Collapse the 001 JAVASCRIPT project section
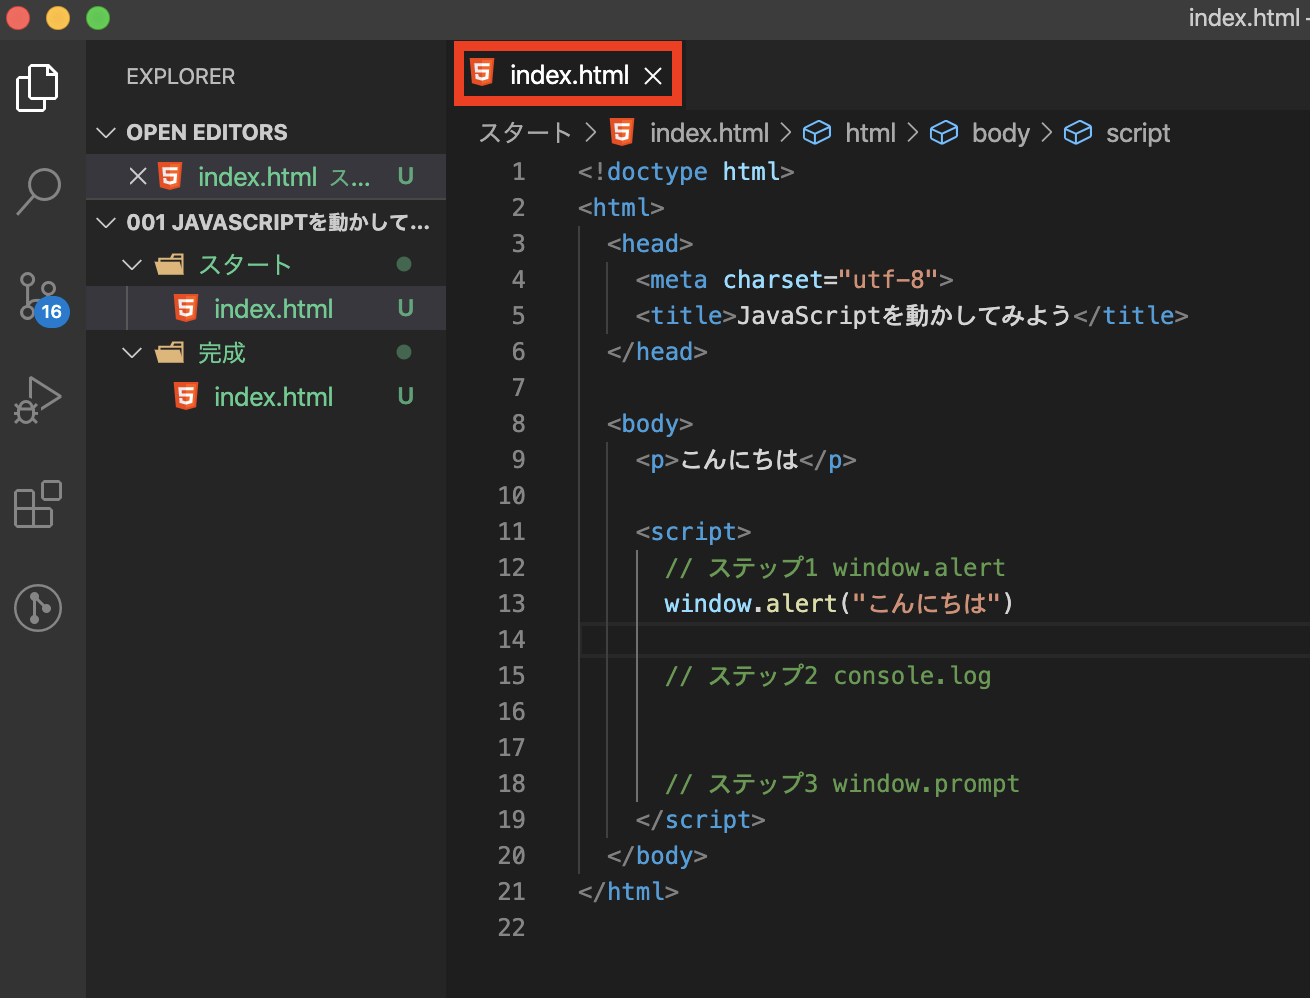Viewport: 1310px width, 998px height. [x=106, y=222]
